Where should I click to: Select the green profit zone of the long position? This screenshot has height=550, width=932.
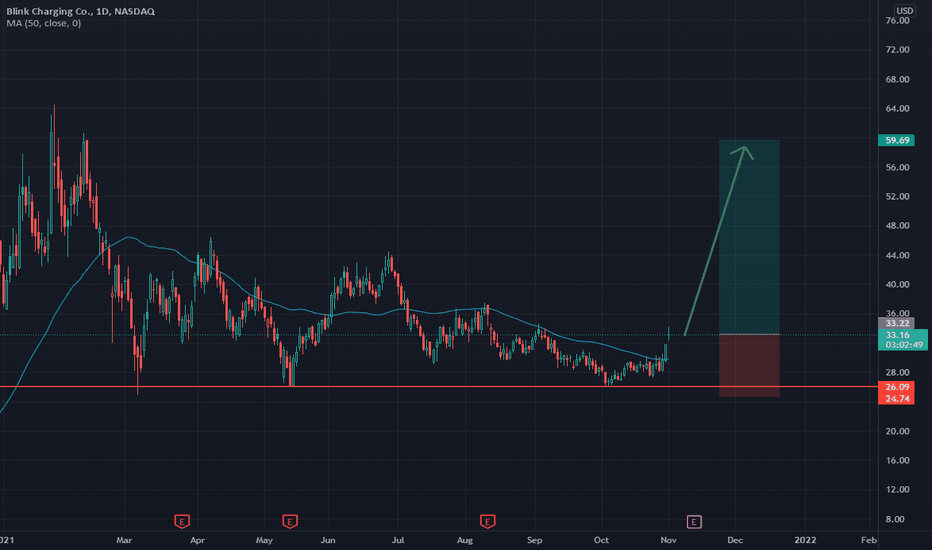pyautogui.click(x=749, y=237)
